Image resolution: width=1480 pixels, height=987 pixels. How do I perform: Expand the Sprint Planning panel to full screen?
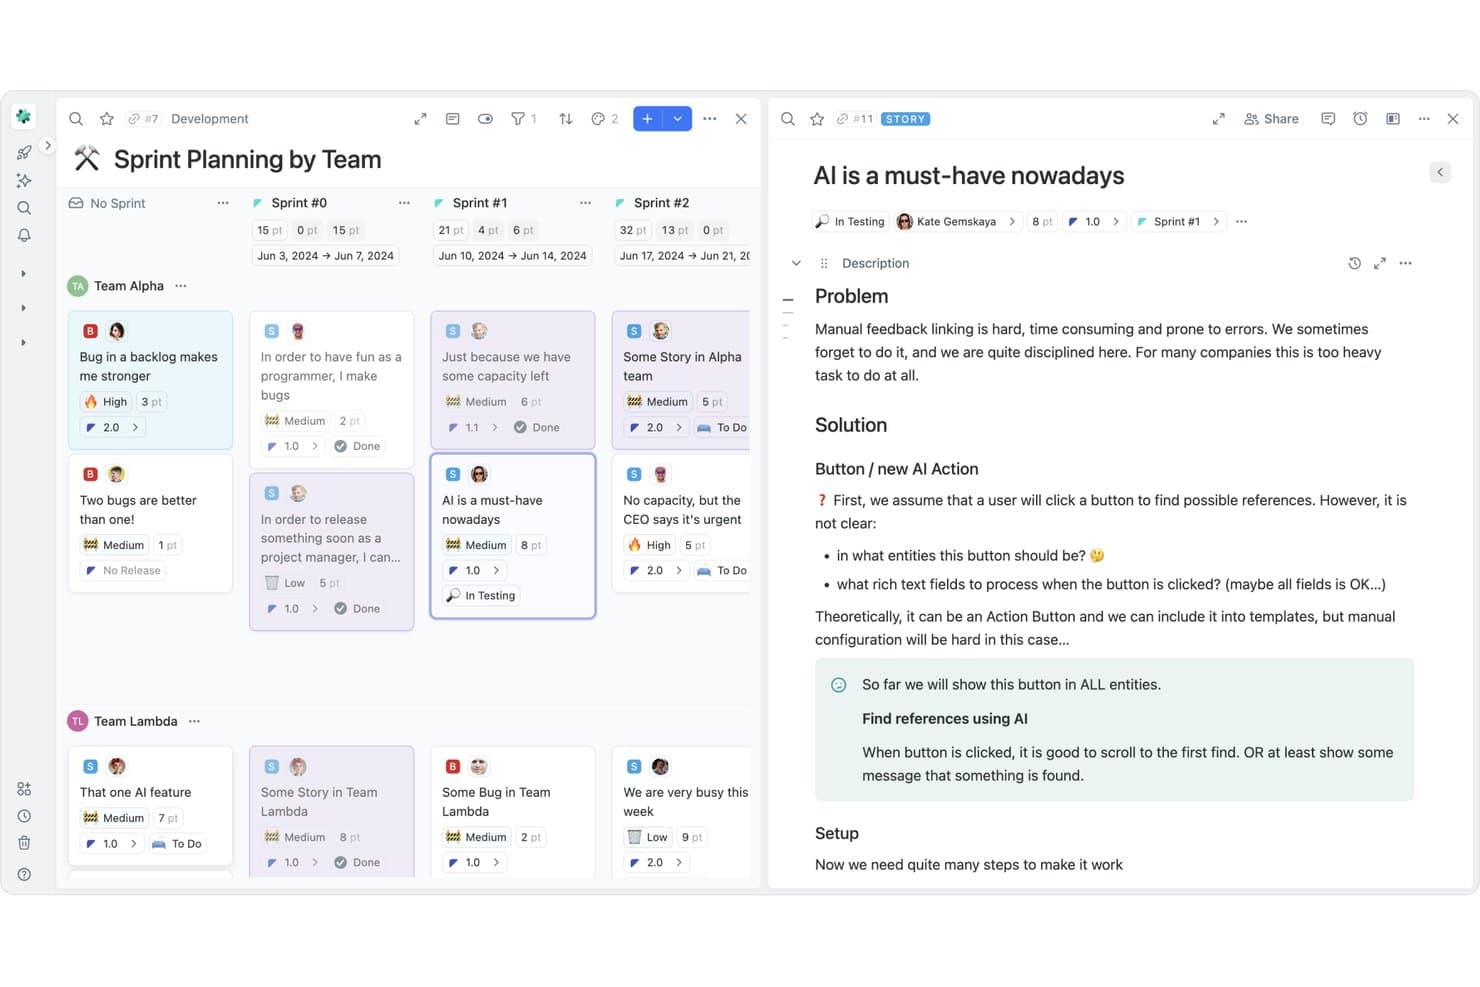pos(420,119)
